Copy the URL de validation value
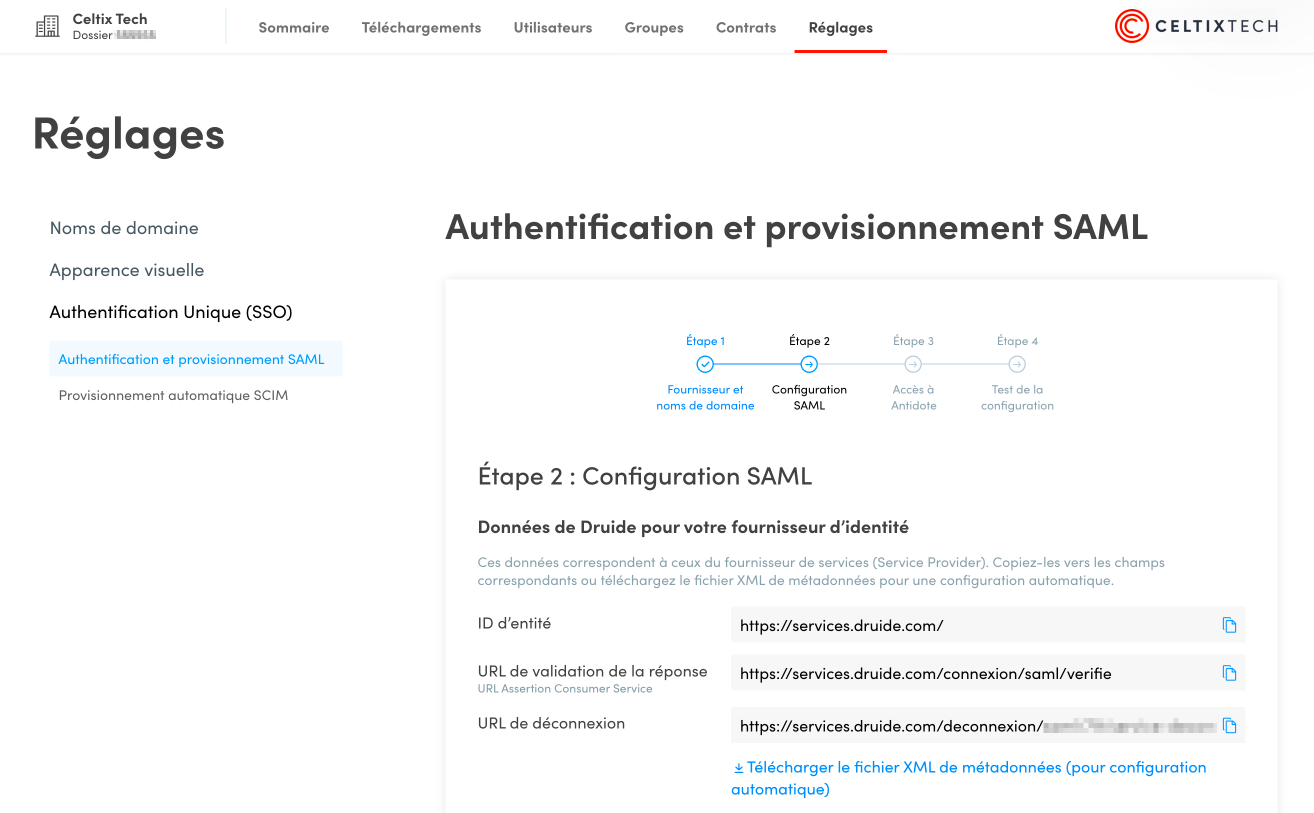Image resolution: width=1314 pixels, height=813 pixels. point(1229,673)
